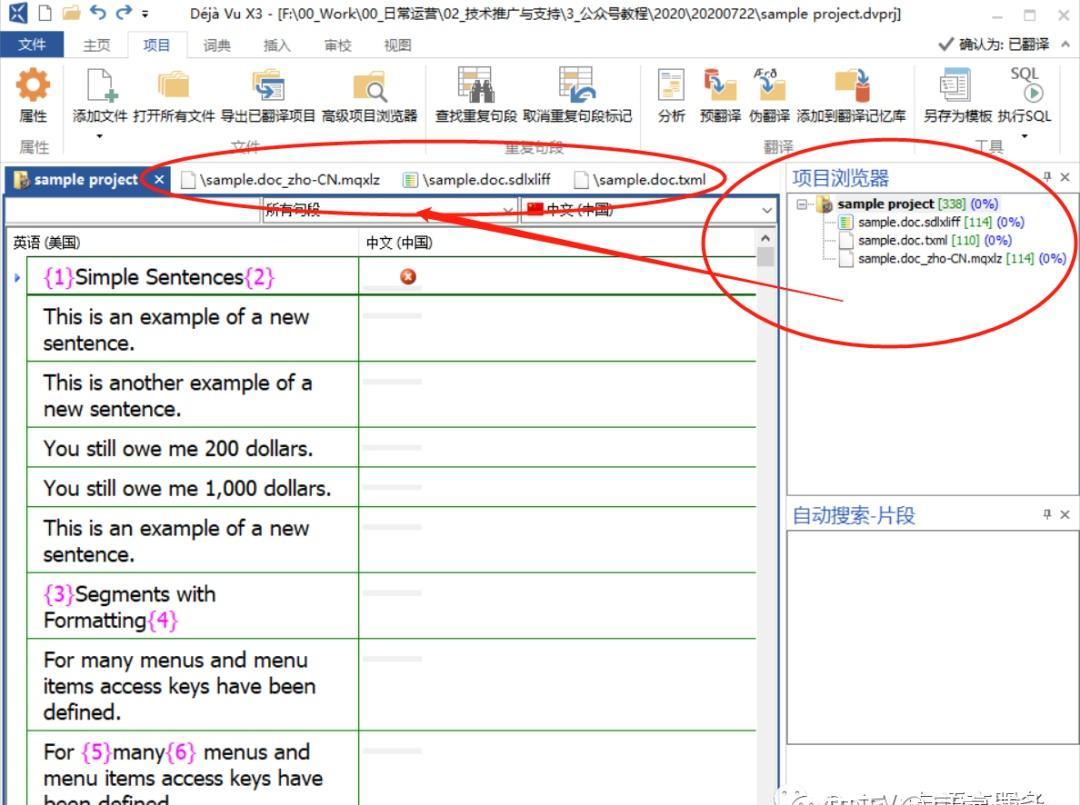Open the 插入 ribbon tab

[x=277, y=45]
